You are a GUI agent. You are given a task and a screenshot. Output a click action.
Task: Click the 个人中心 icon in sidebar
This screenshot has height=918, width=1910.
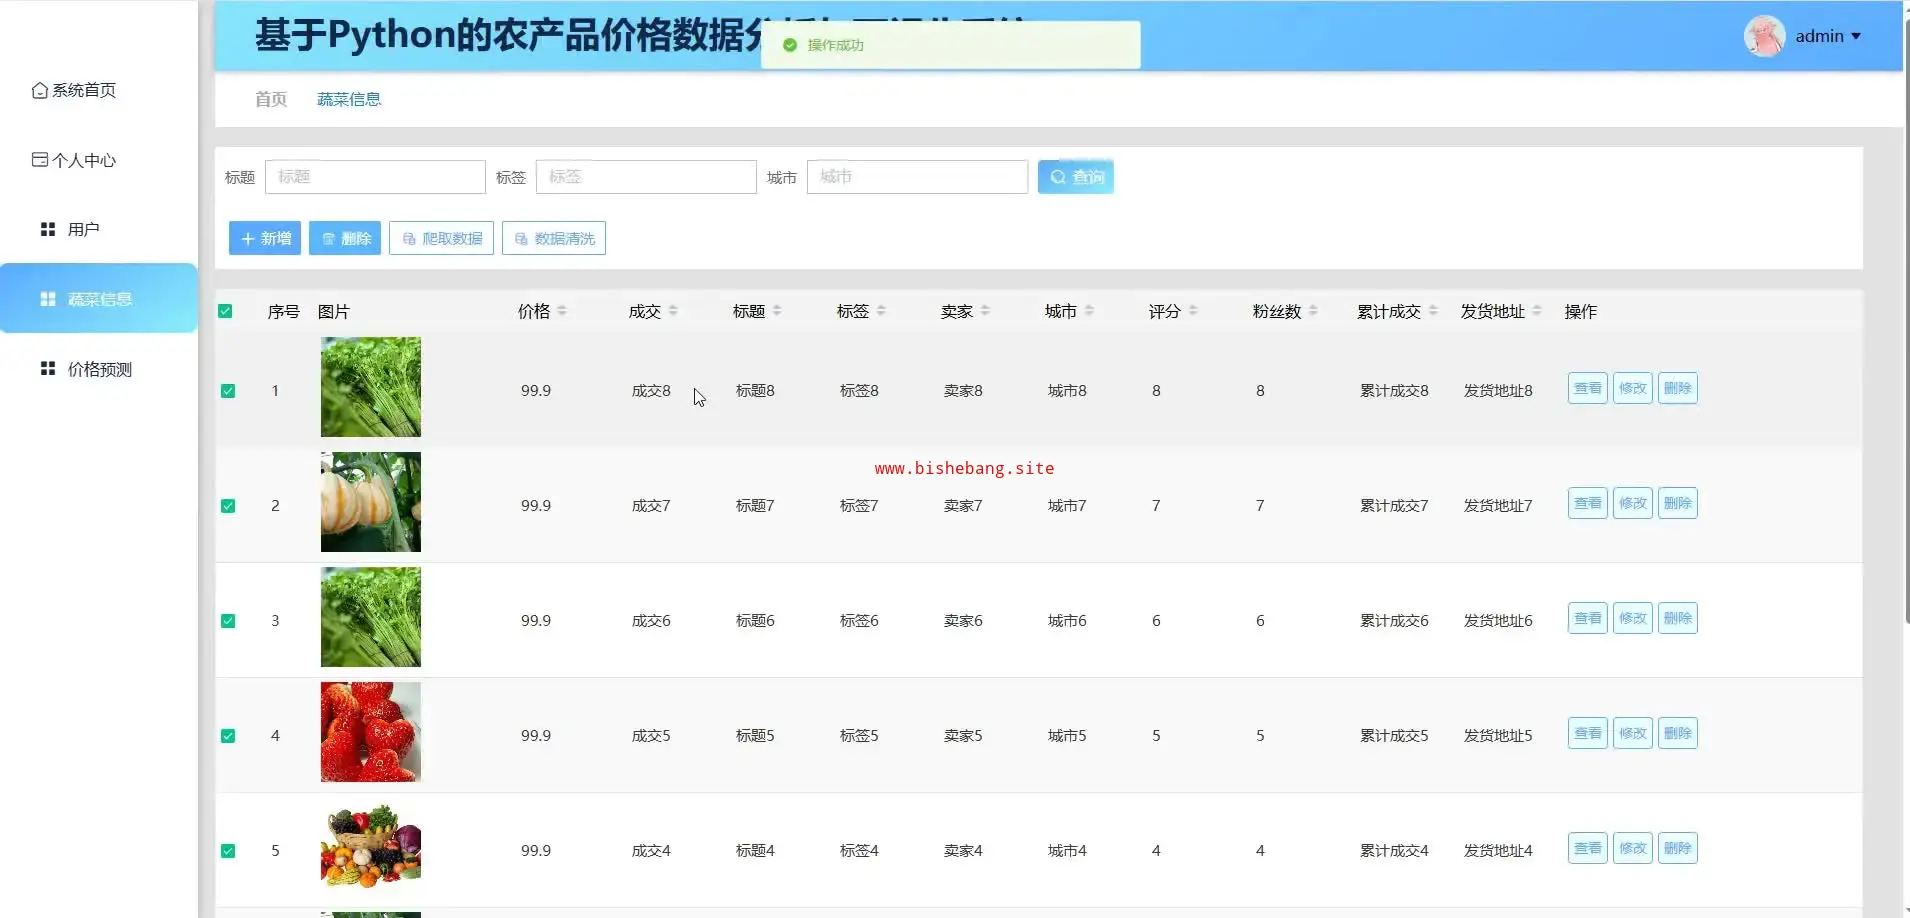[x=39, y=160]
